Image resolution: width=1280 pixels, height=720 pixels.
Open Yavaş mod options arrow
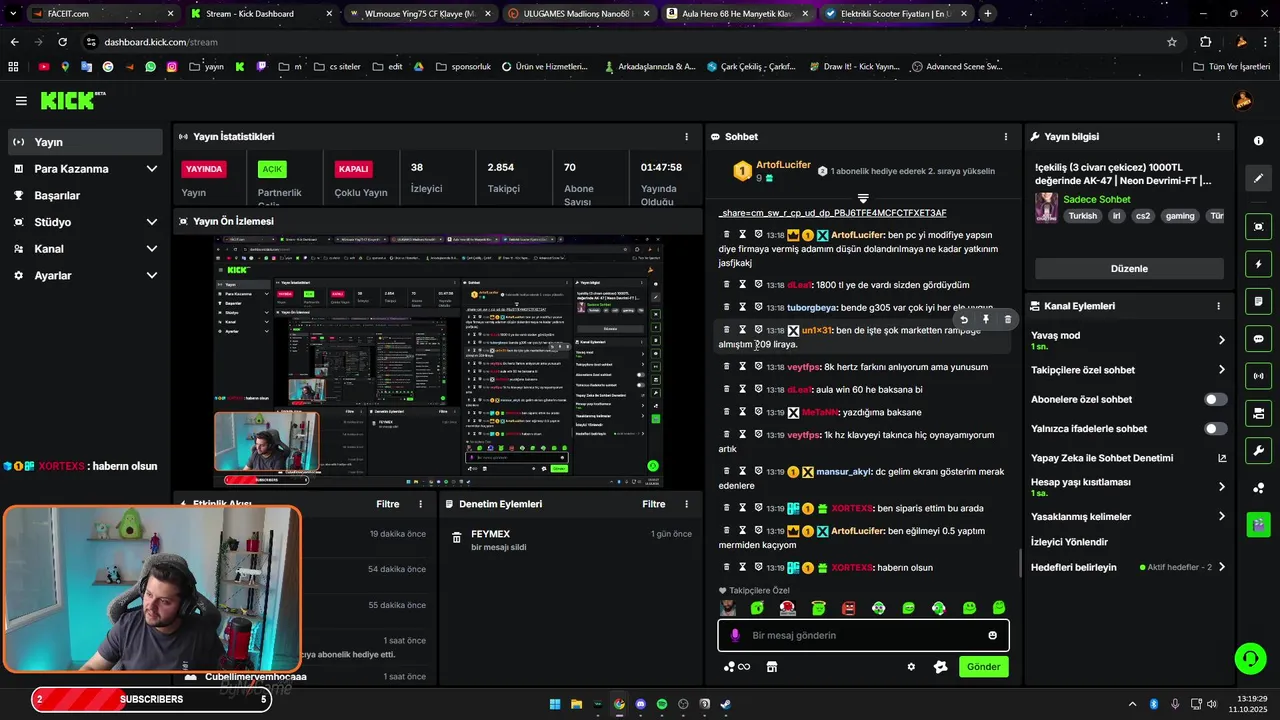(1221, 340)
